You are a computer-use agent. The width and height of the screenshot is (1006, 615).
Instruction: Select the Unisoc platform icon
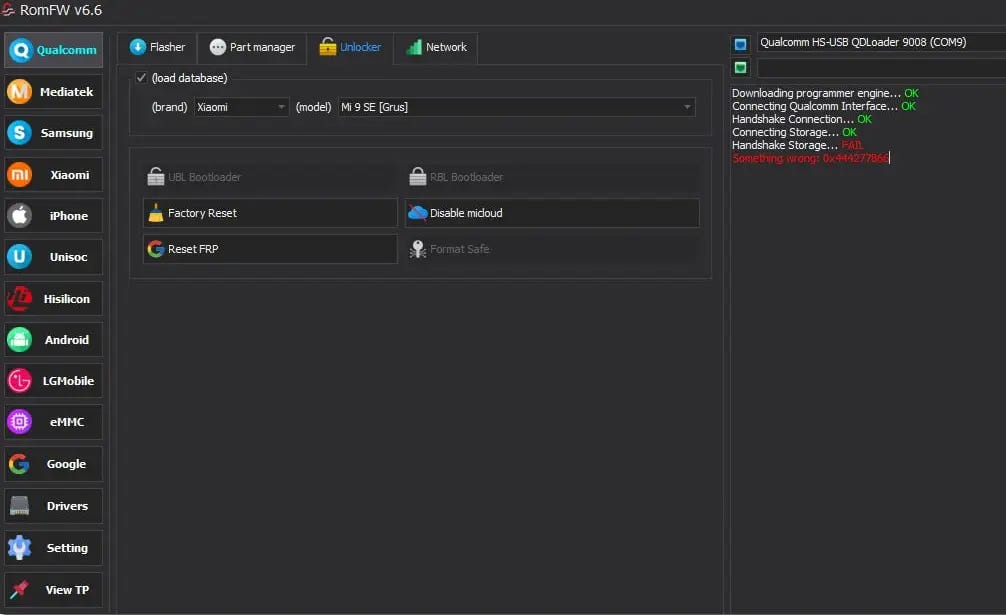pos(52,257)
